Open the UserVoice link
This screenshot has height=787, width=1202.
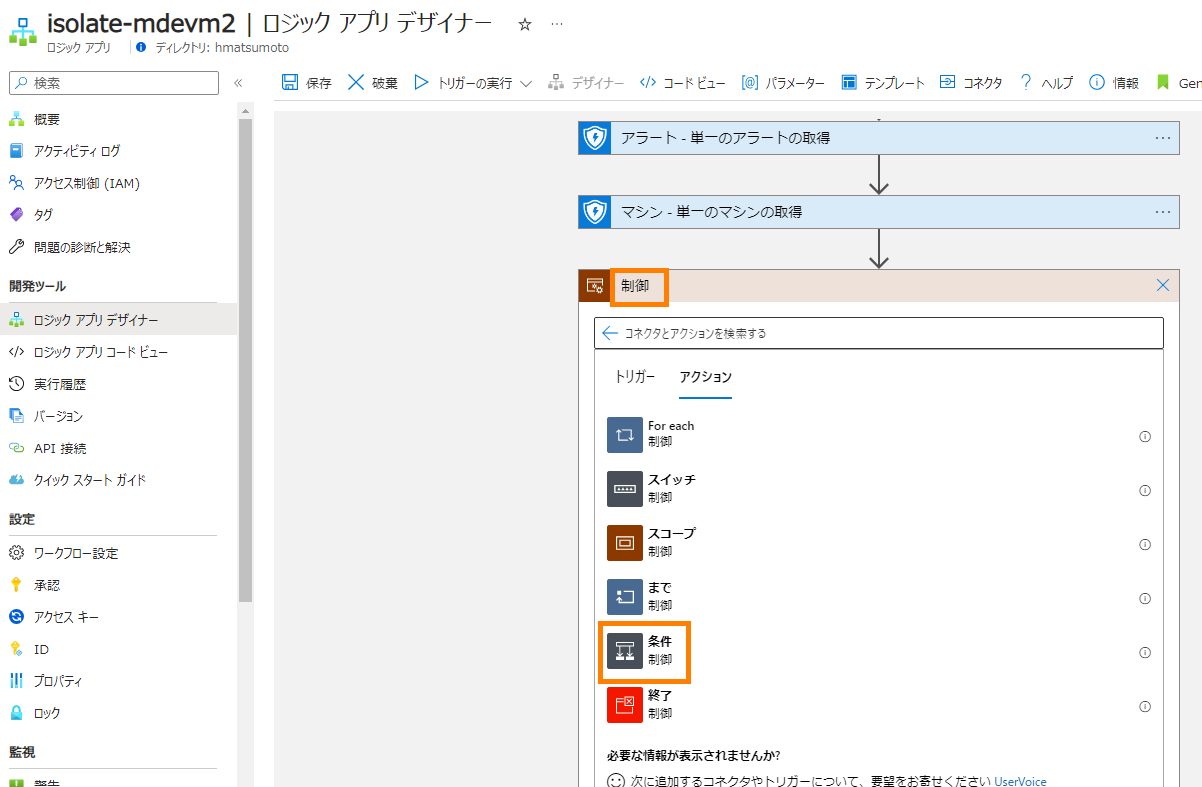(1020, 781)
